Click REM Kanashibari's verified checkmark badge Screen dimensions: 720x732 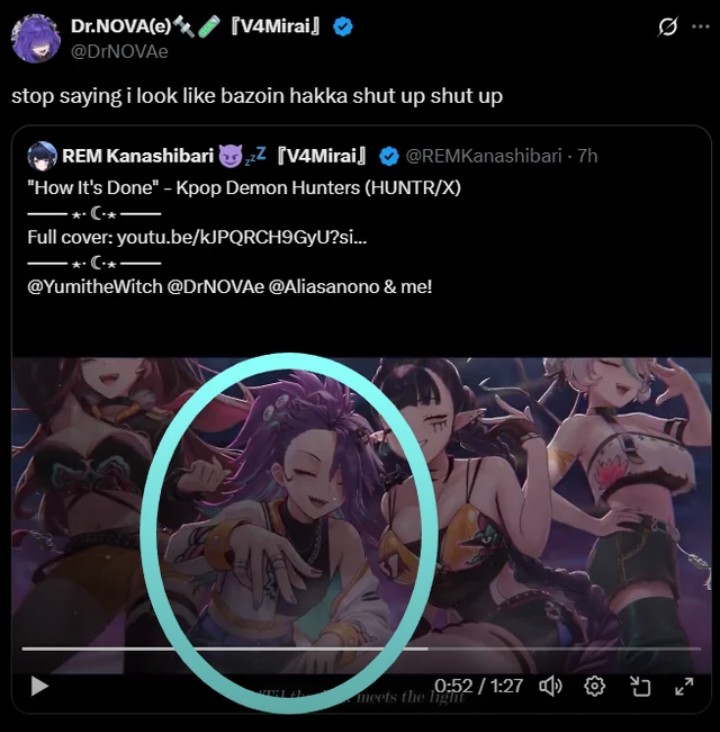click(388, 156)
